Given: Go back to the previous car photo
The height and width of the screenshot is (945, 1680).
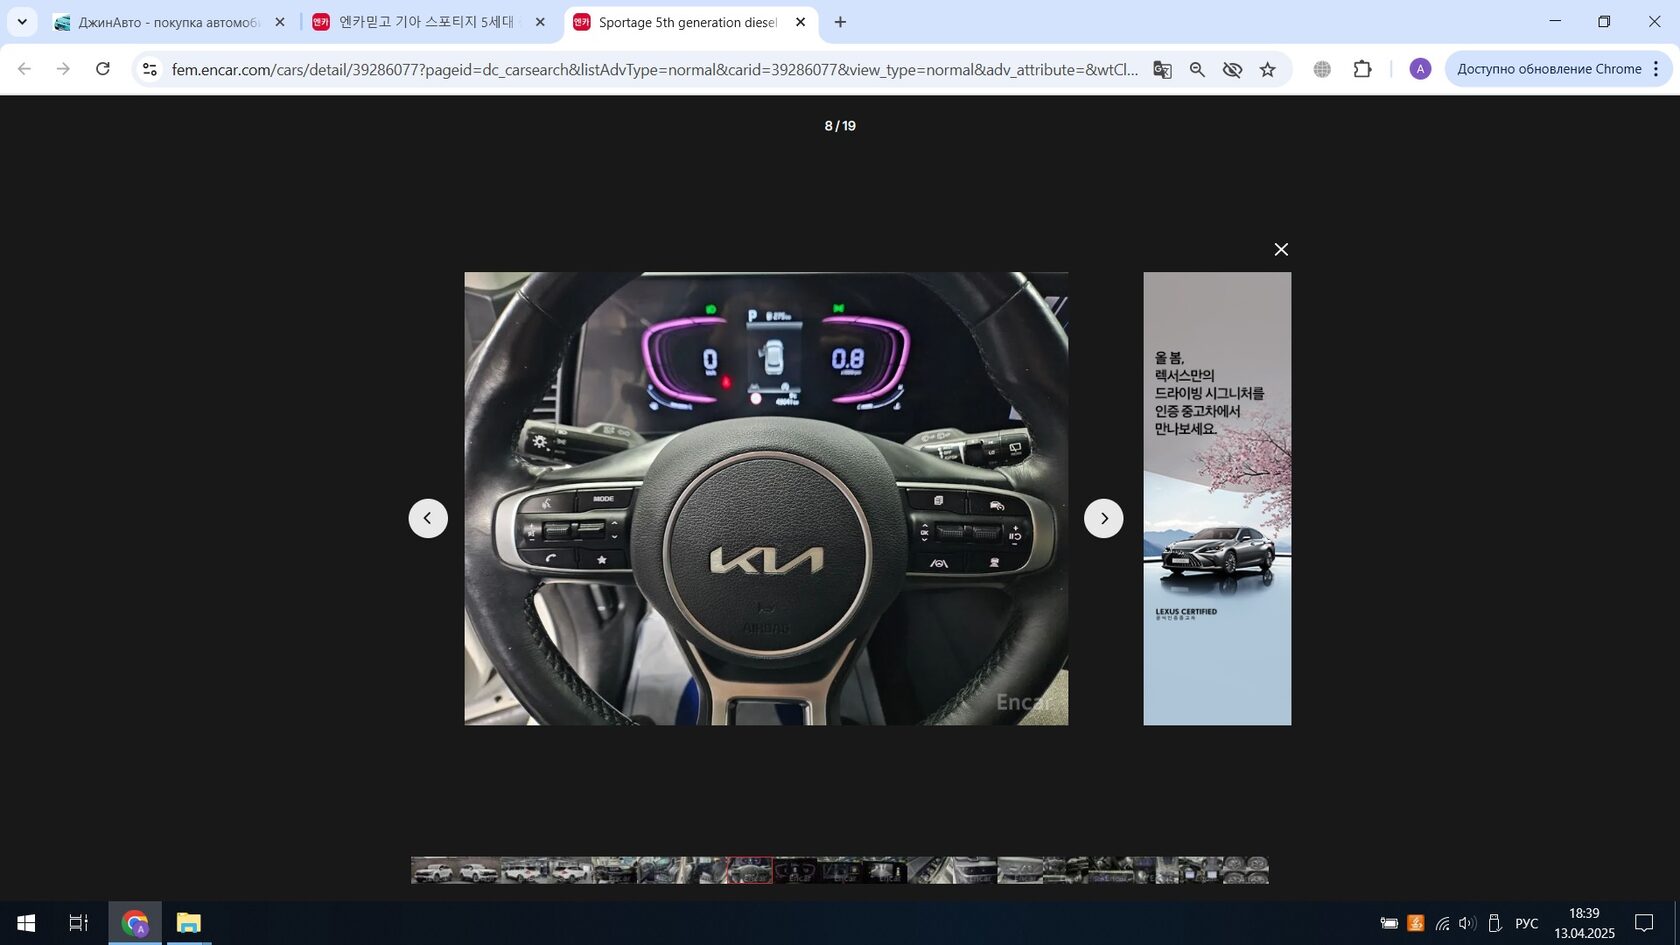Looking at the screenshot, I should click(428, 518).
